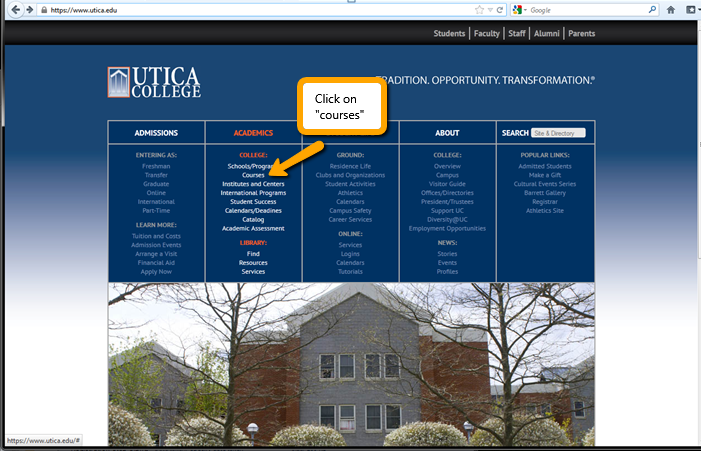701x451 pixels.
Task: Open Academic Assessment link
Action: (x=253, y=228)
